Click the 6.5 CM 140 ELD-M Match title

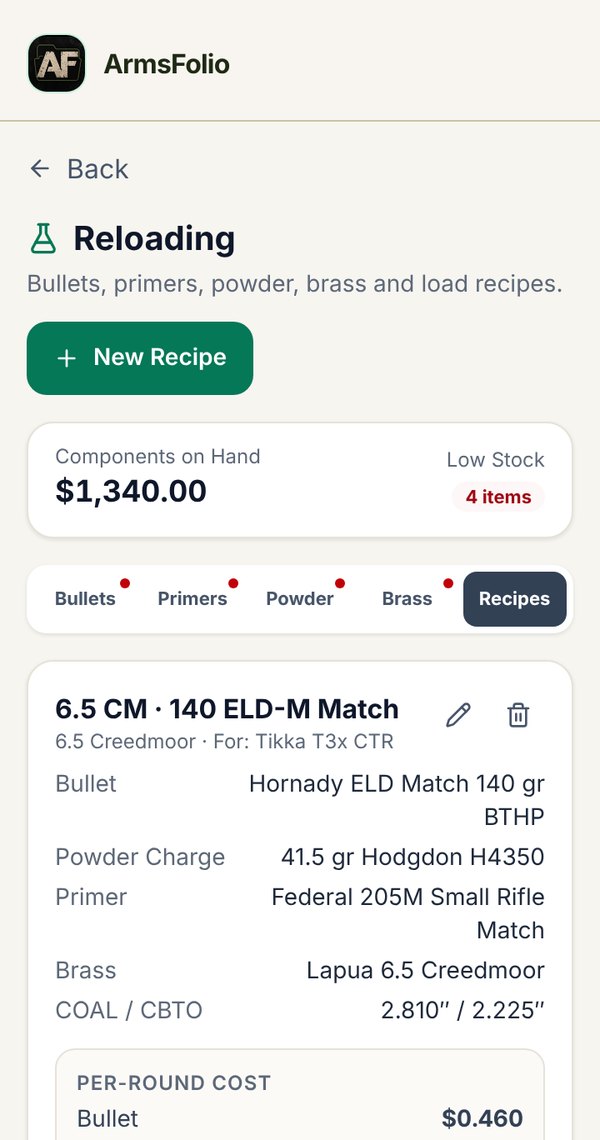tap(227, 709)
